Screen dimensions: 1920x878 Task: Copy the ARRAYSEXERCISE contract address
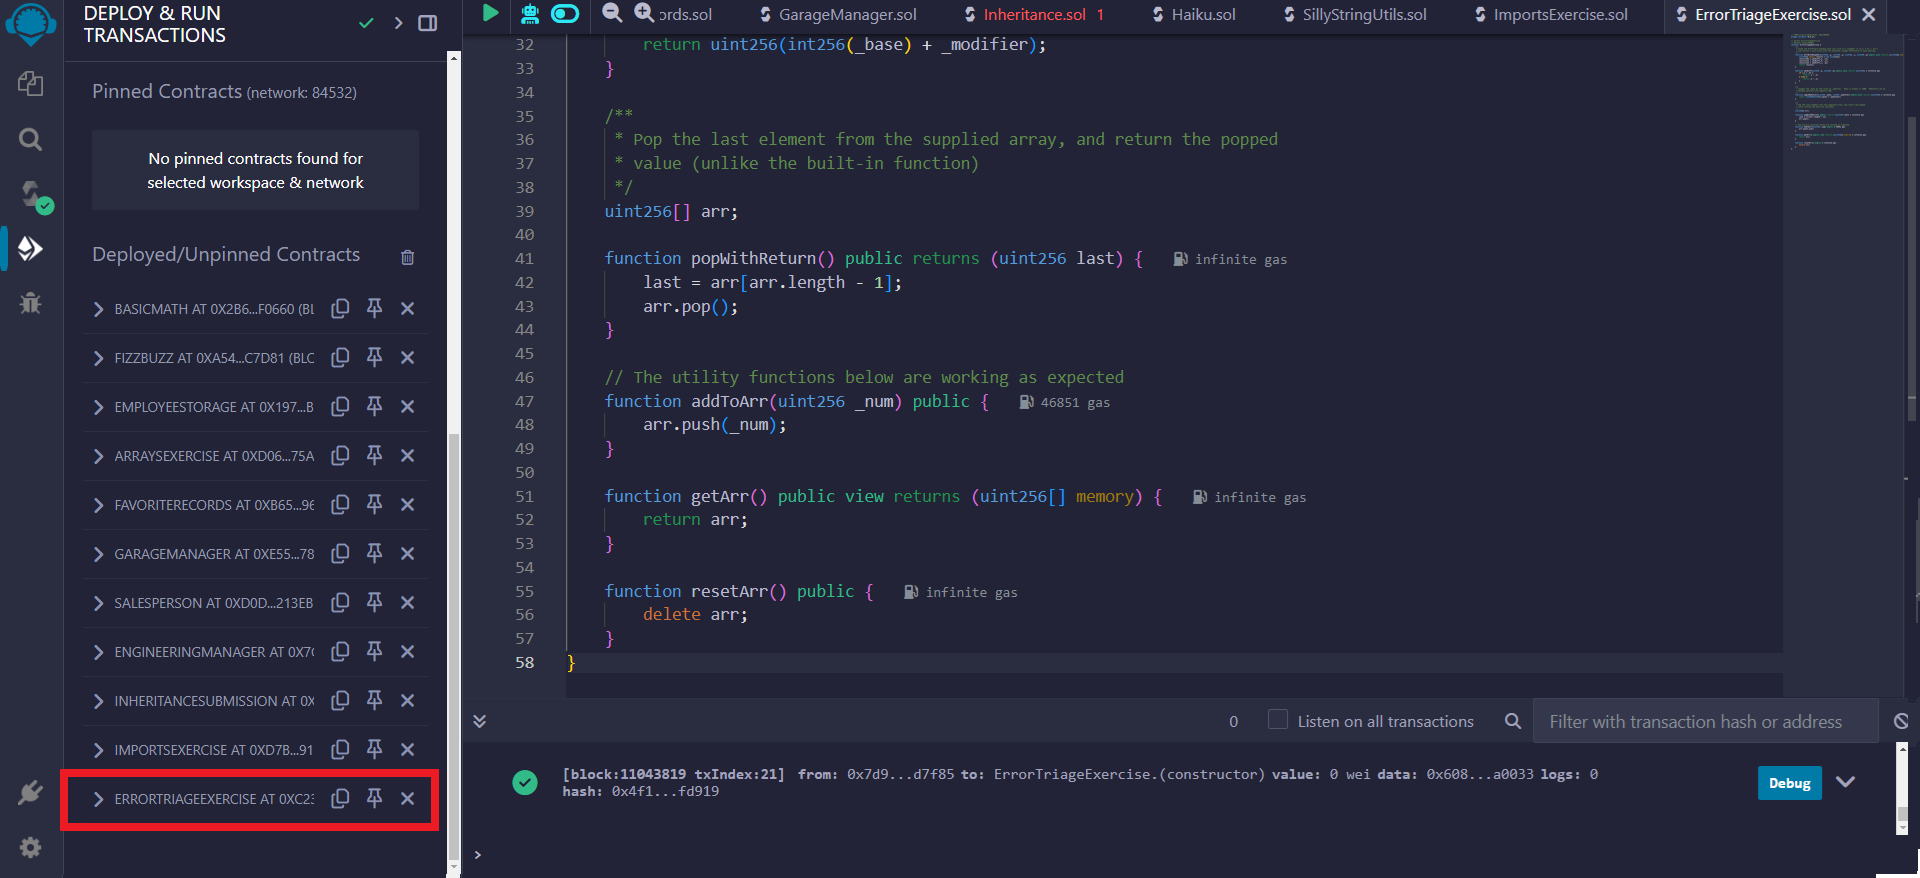(340, 455)
